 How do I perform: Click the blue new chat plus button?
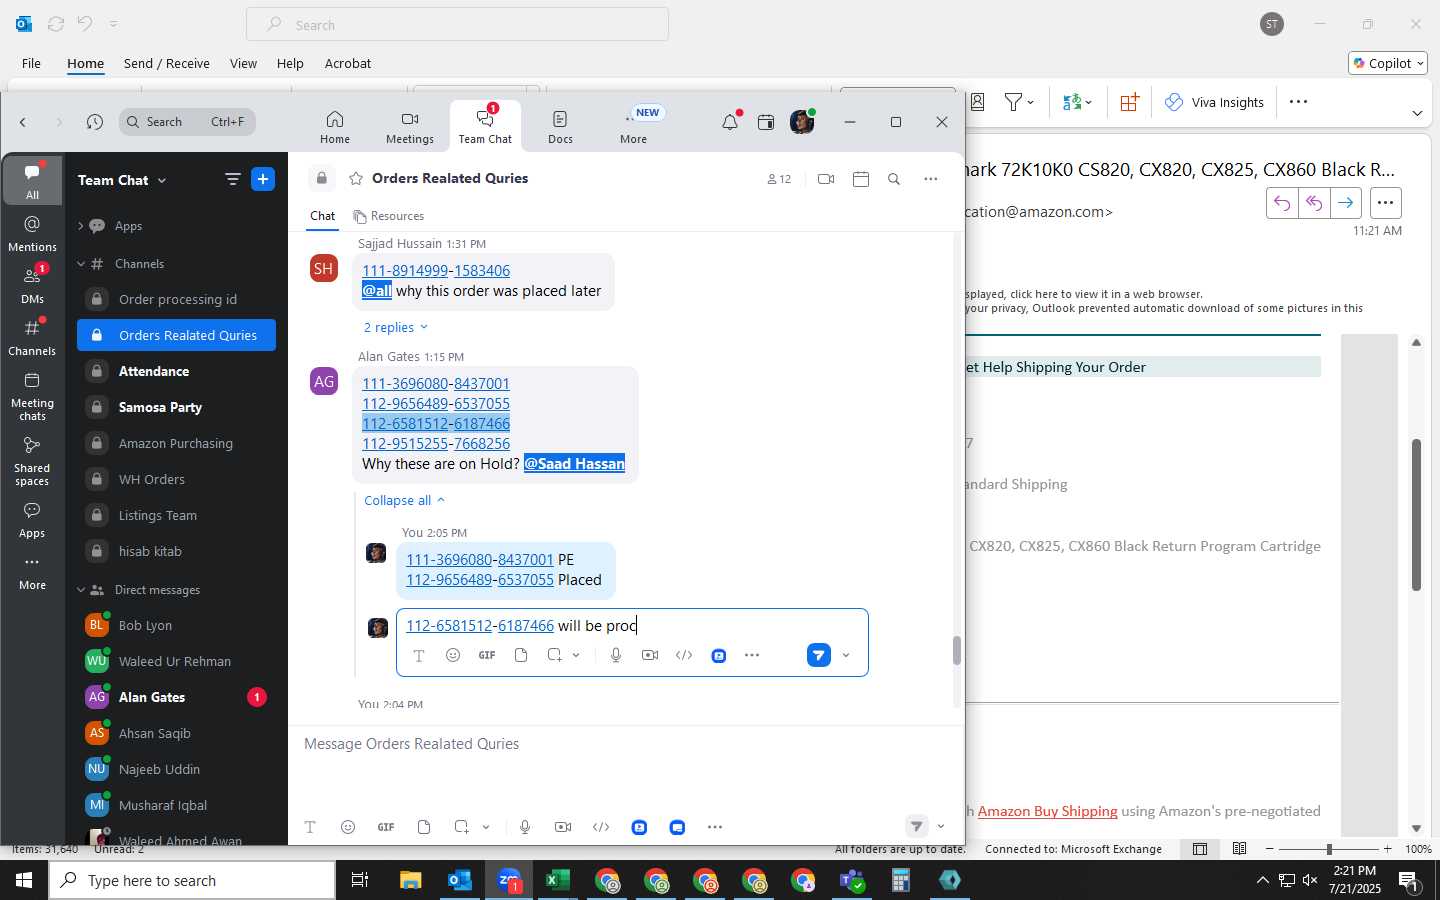tap(263, 179)
